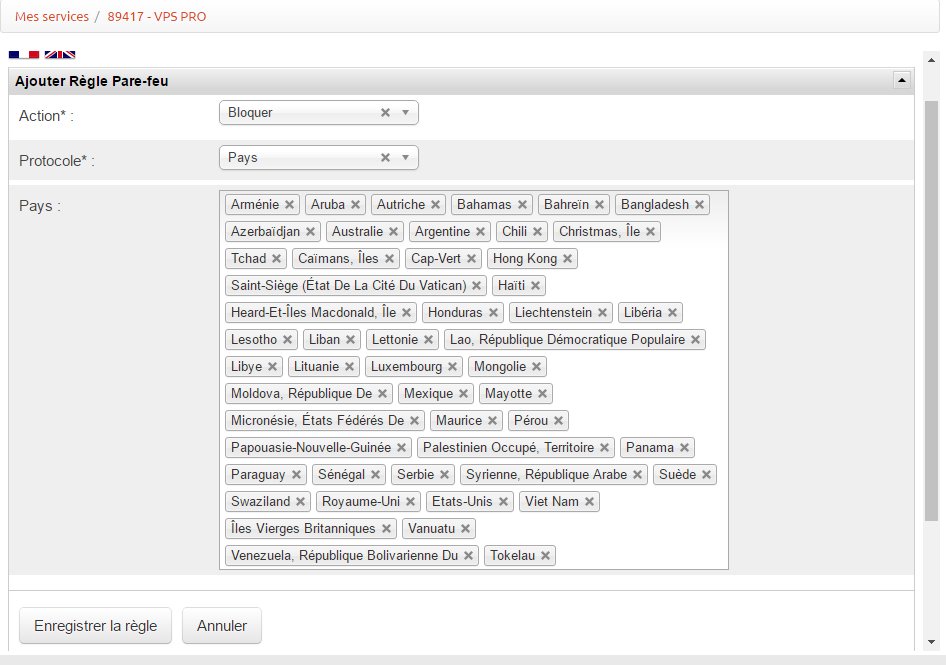This screenshot has width=946, height=665.
Task: Delete Moldova, République De tag
Action: pyautogui.click(x=383, y=393)
